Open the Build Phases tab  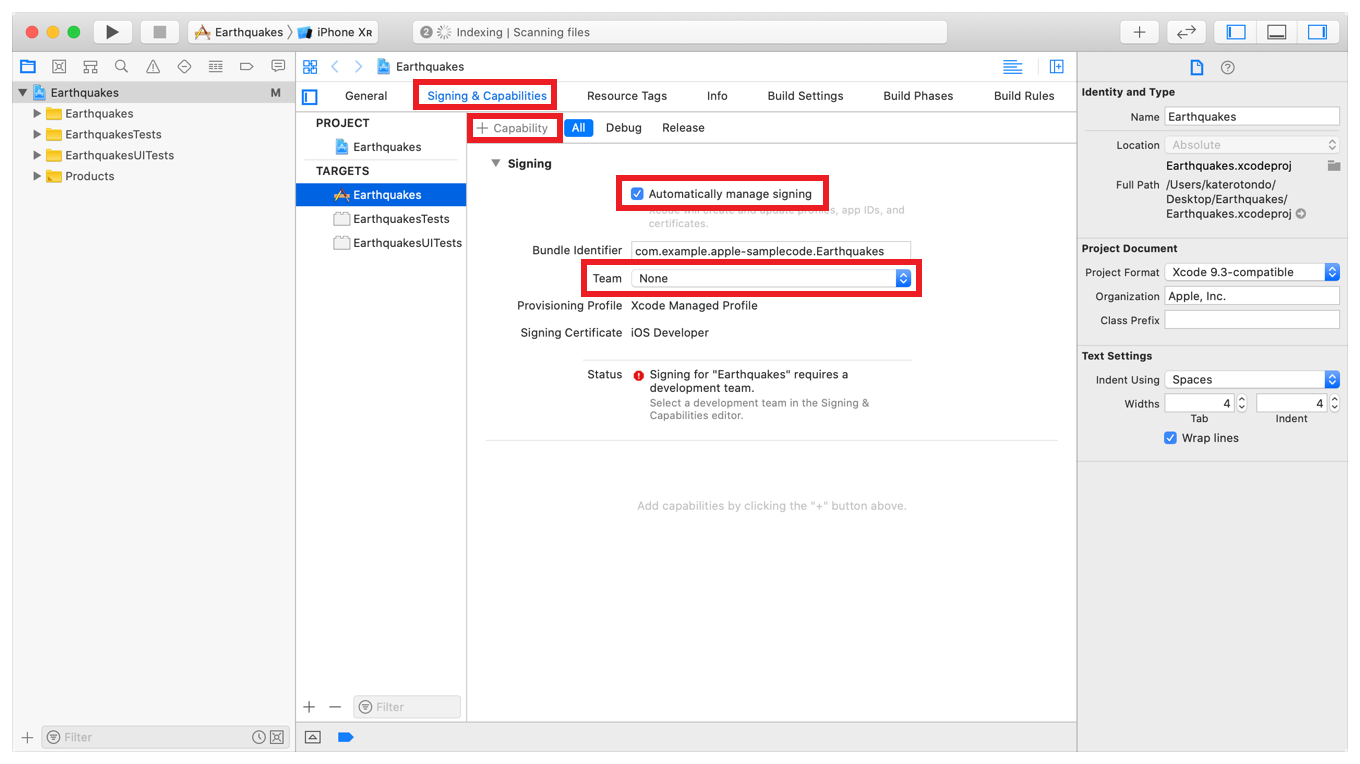918,96
